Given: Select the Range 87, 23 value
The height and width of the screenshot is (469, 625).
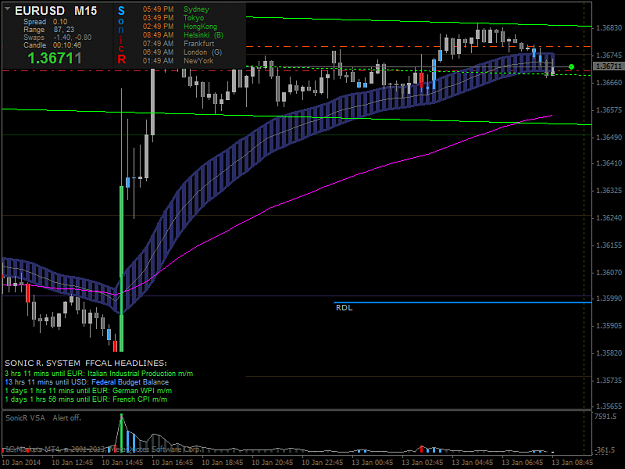Looking at the screenshot, I should tap(49, 29).
